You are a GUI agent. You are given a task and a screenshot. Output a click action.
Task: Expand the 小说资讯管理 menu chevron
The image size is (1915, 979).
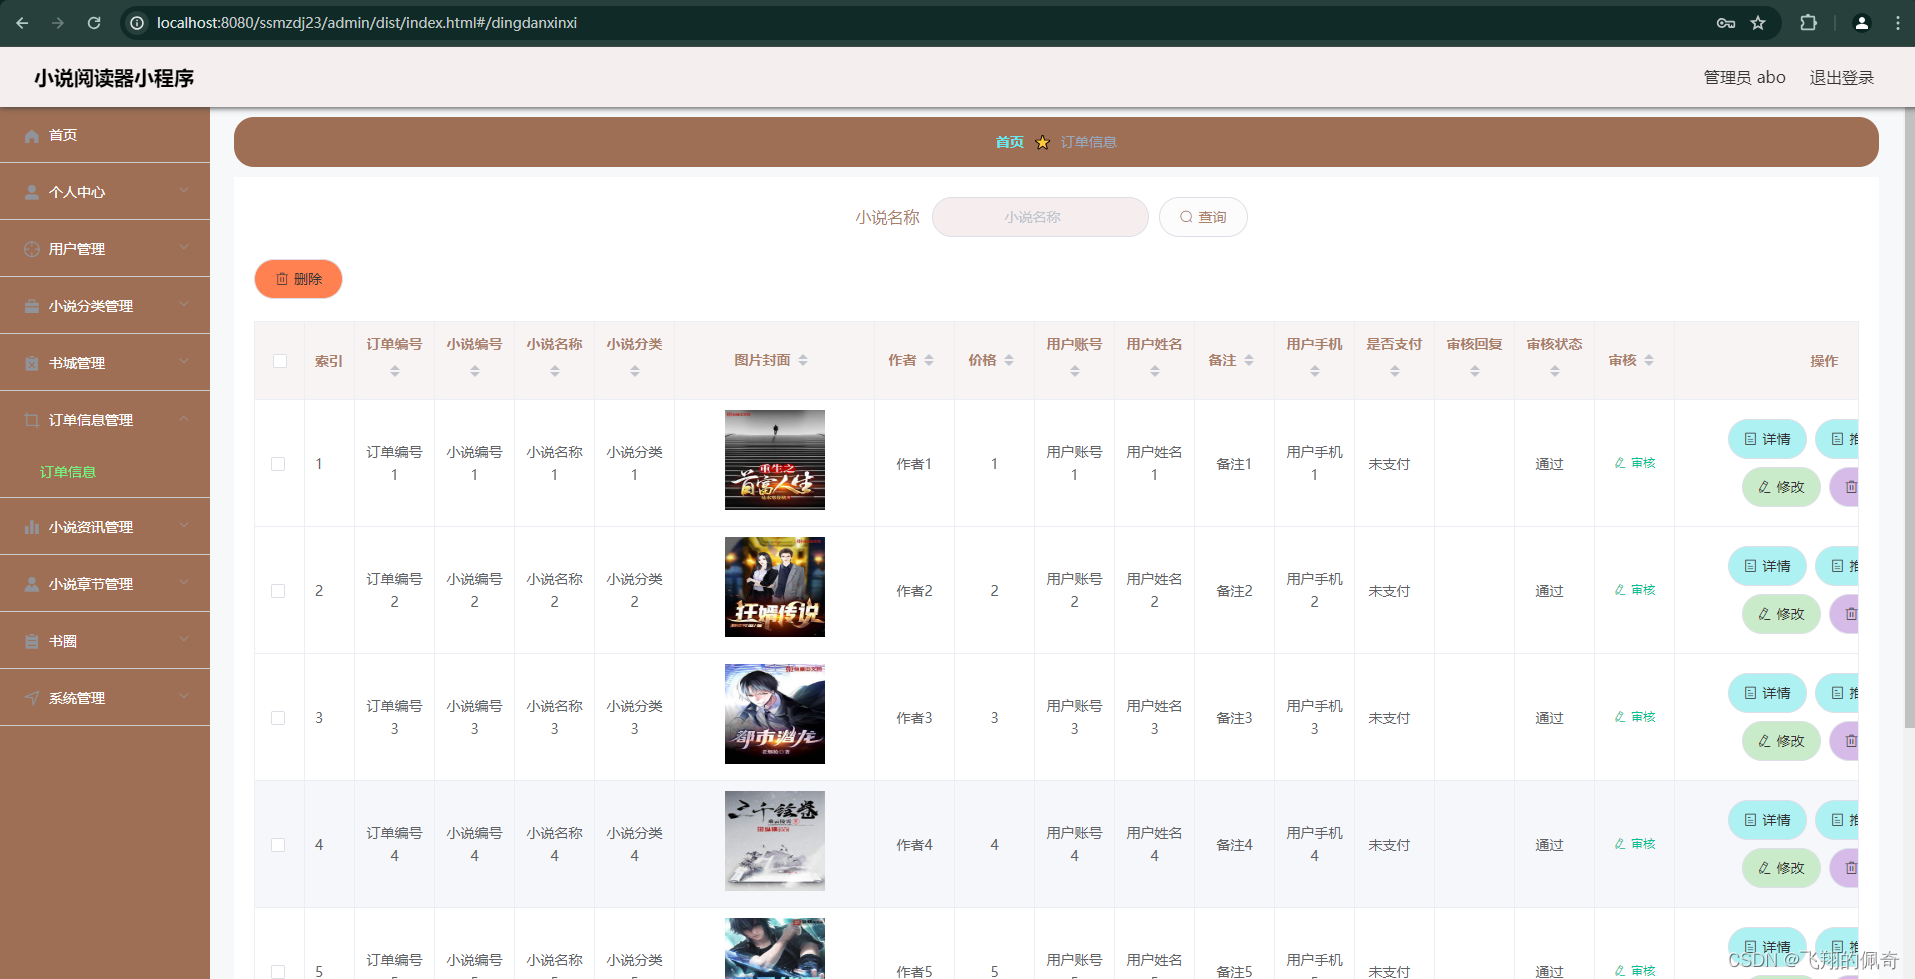[184, 526]
